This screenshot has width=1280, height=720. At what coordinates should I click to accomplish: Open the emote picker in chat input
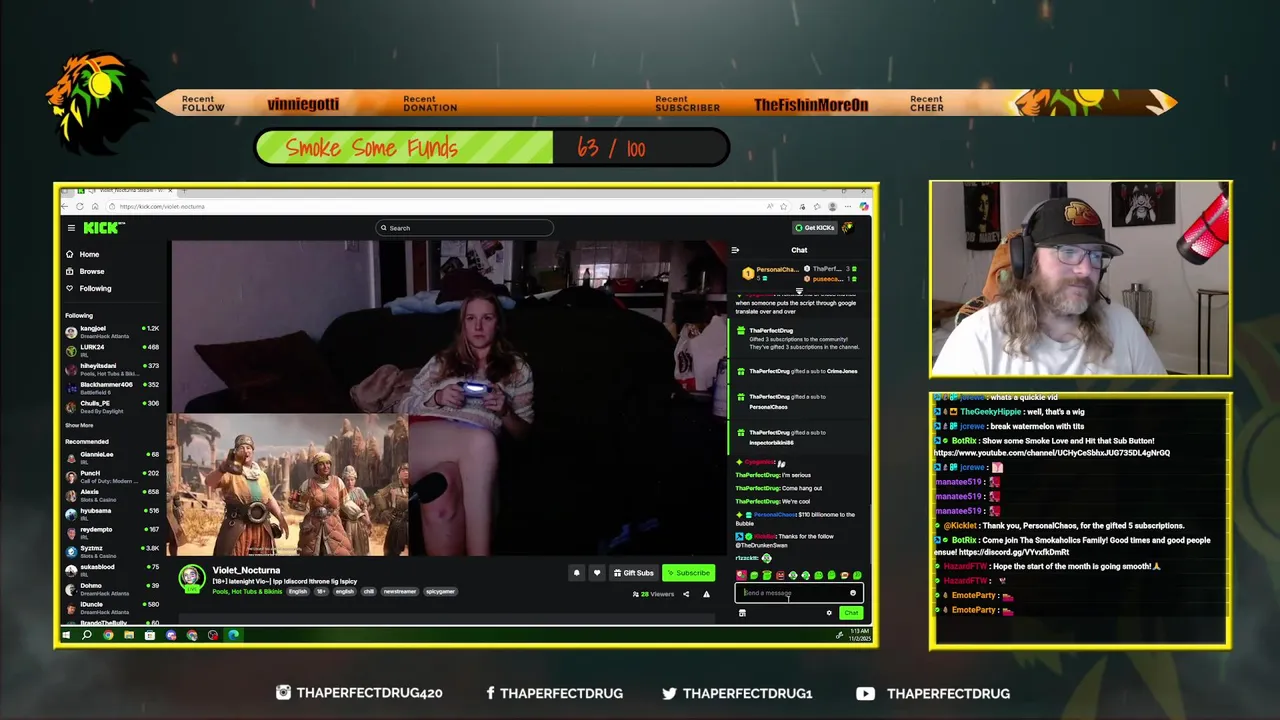pos(853,593)
